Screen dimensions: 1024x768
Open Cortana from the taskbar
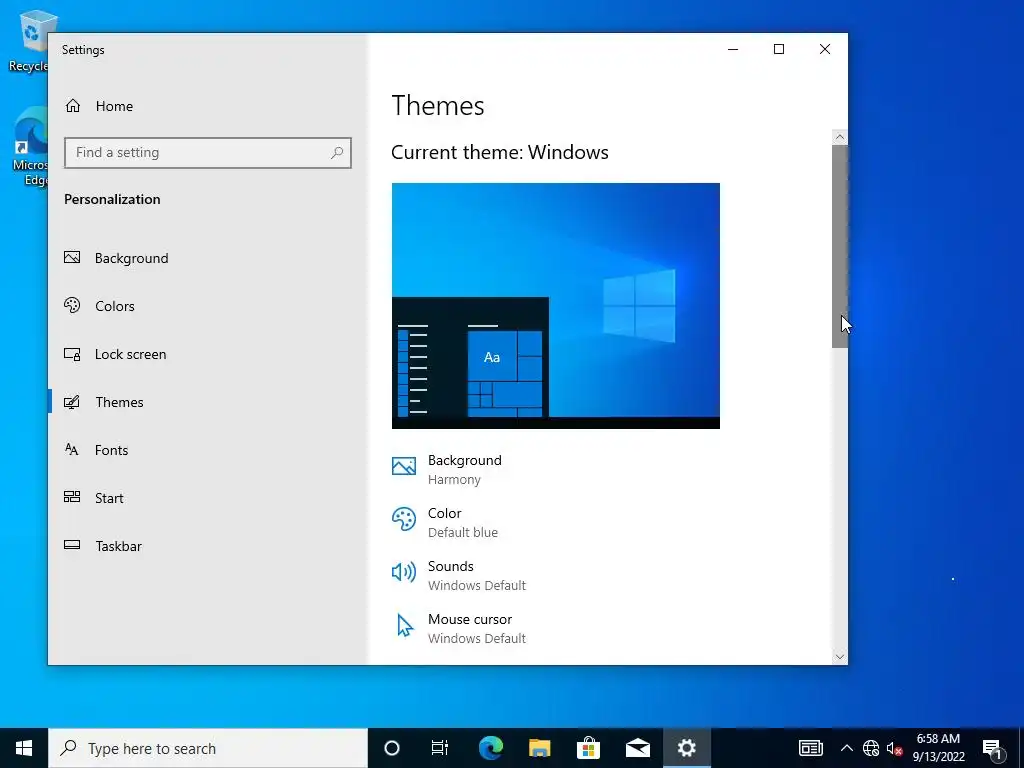(x=392, y=748)
